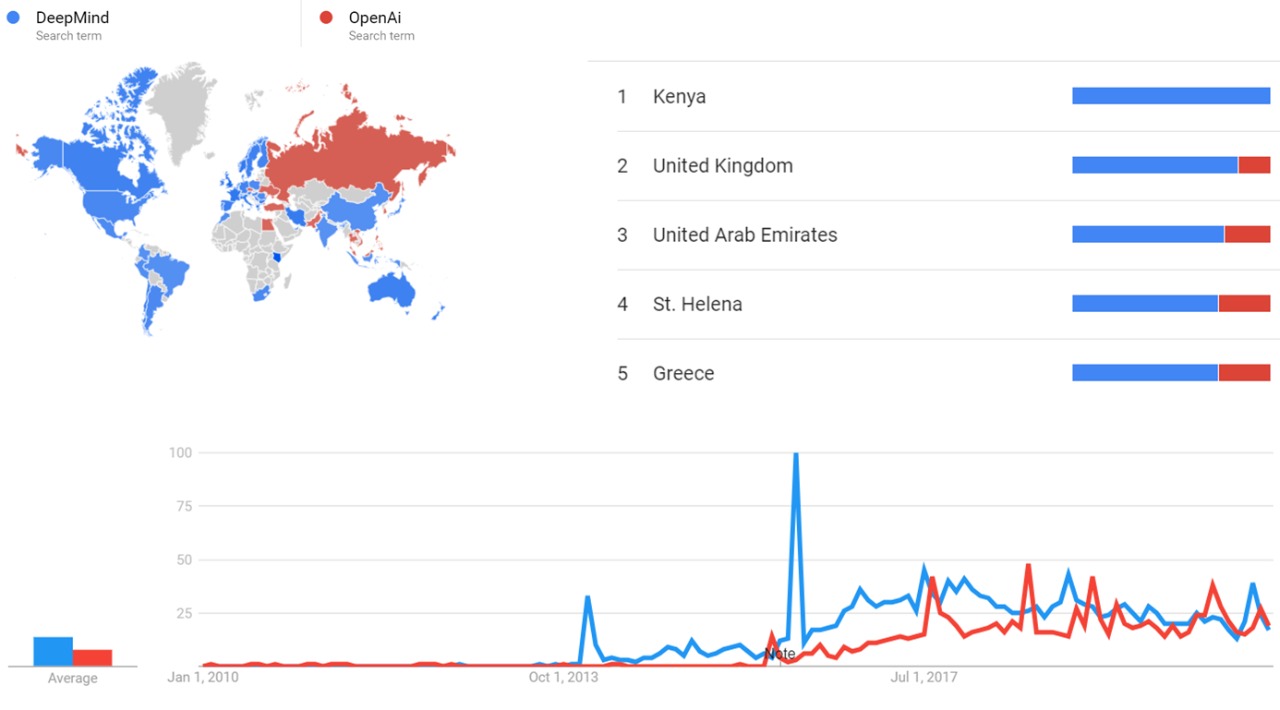Click Kenya's blue interest bar
Screen dimensions: 1280x710
pos(1170,96)
